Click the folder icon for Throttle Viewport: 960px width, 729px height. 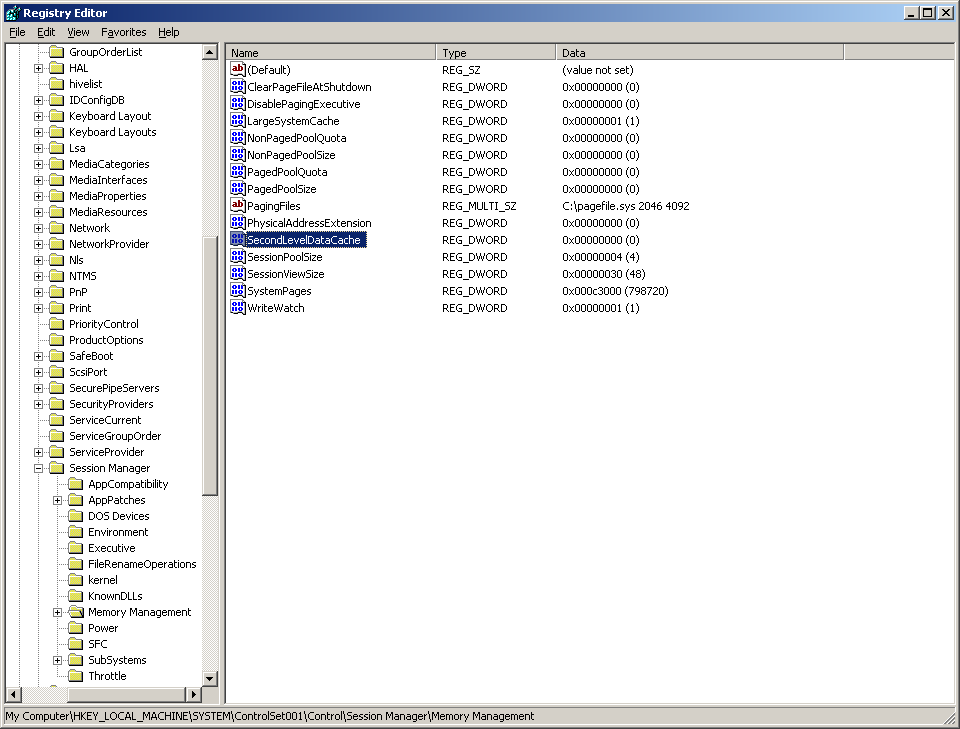coord(76,676)
